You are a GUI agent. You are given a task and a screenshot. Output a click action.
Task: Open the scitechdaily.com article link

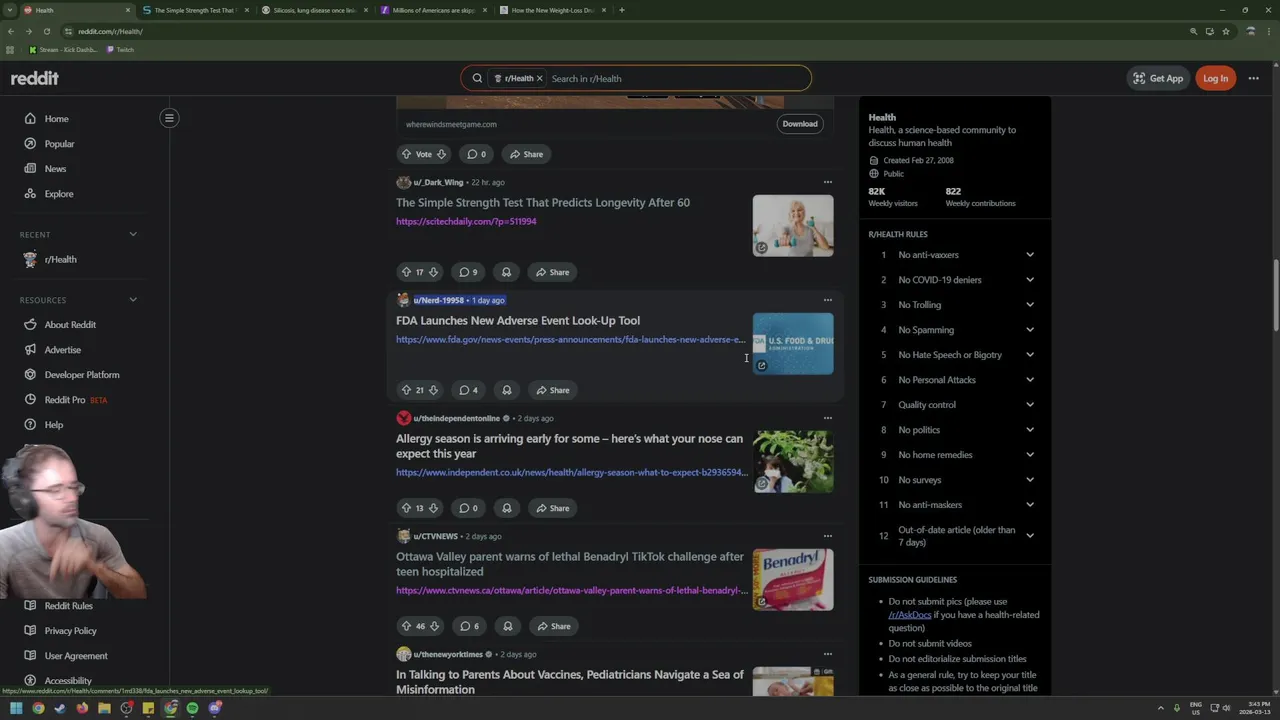pyautogui.click(x=466, y=221)
